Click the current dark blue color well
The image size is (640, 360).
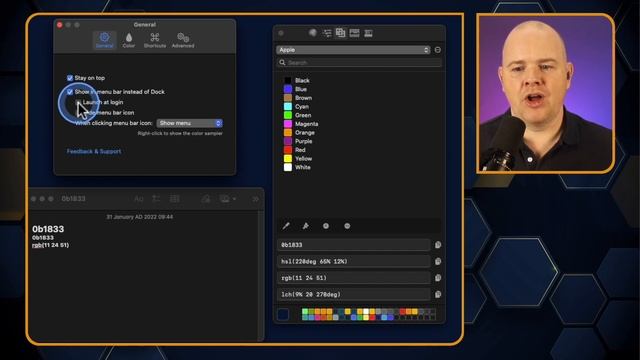(283, 314)
